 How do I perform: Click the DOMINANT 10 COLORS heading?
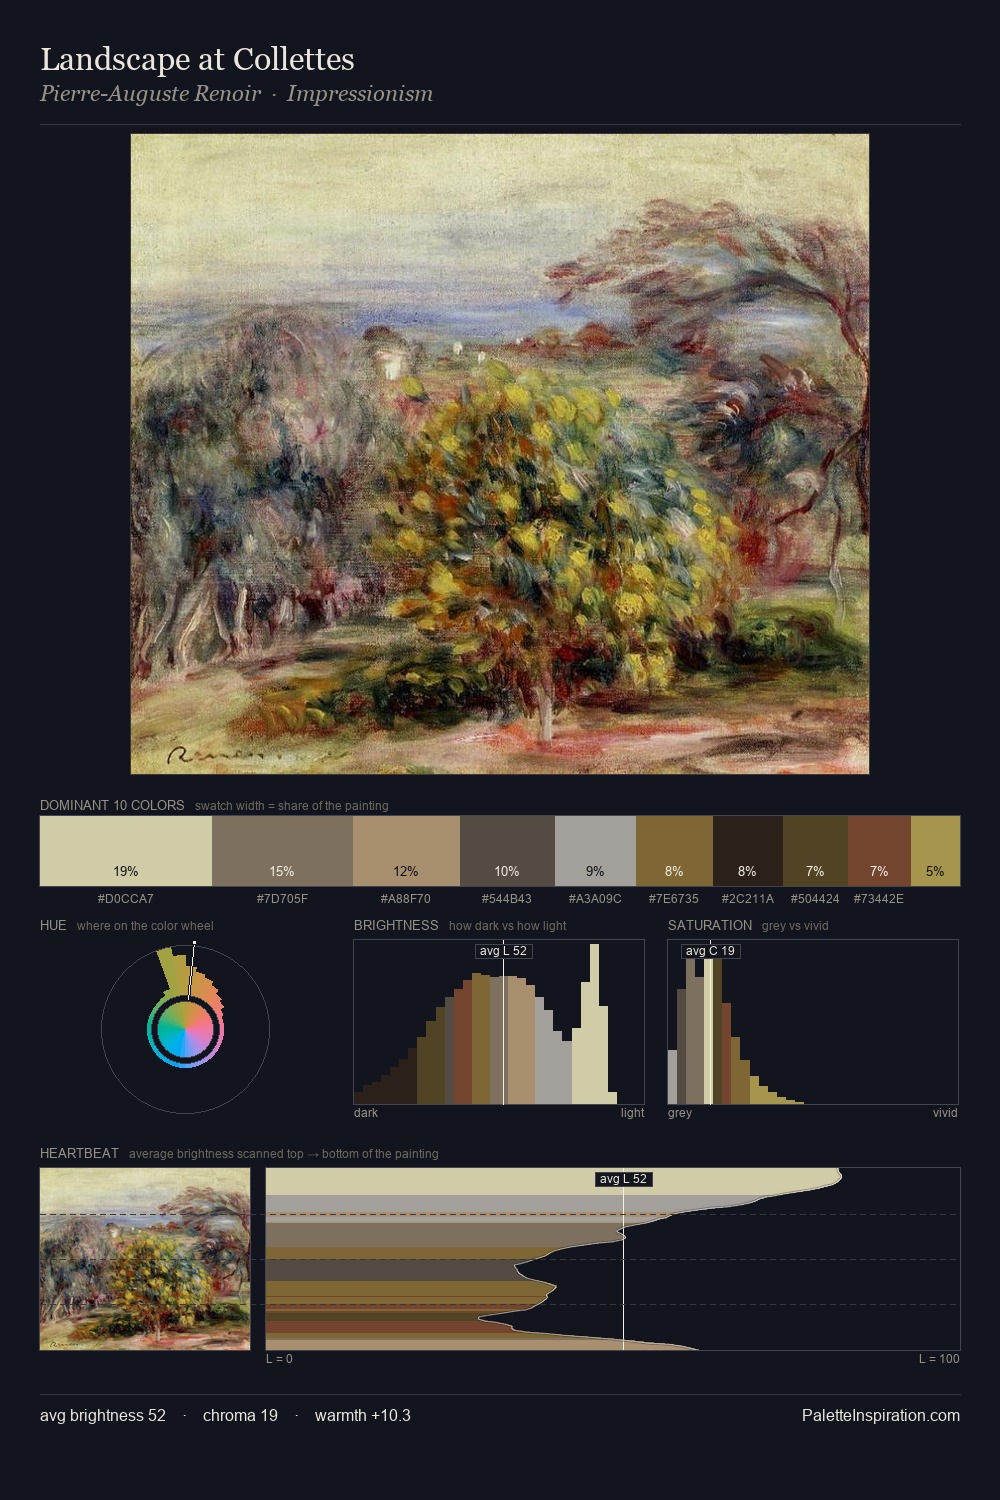point(112,805)
